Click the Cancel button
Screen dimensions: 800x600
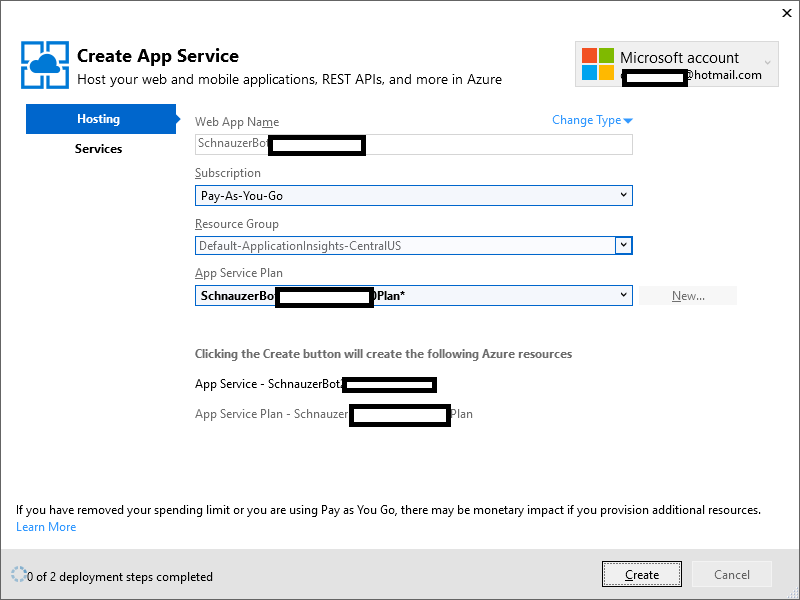pyautogui.click(x=732, y=574)
